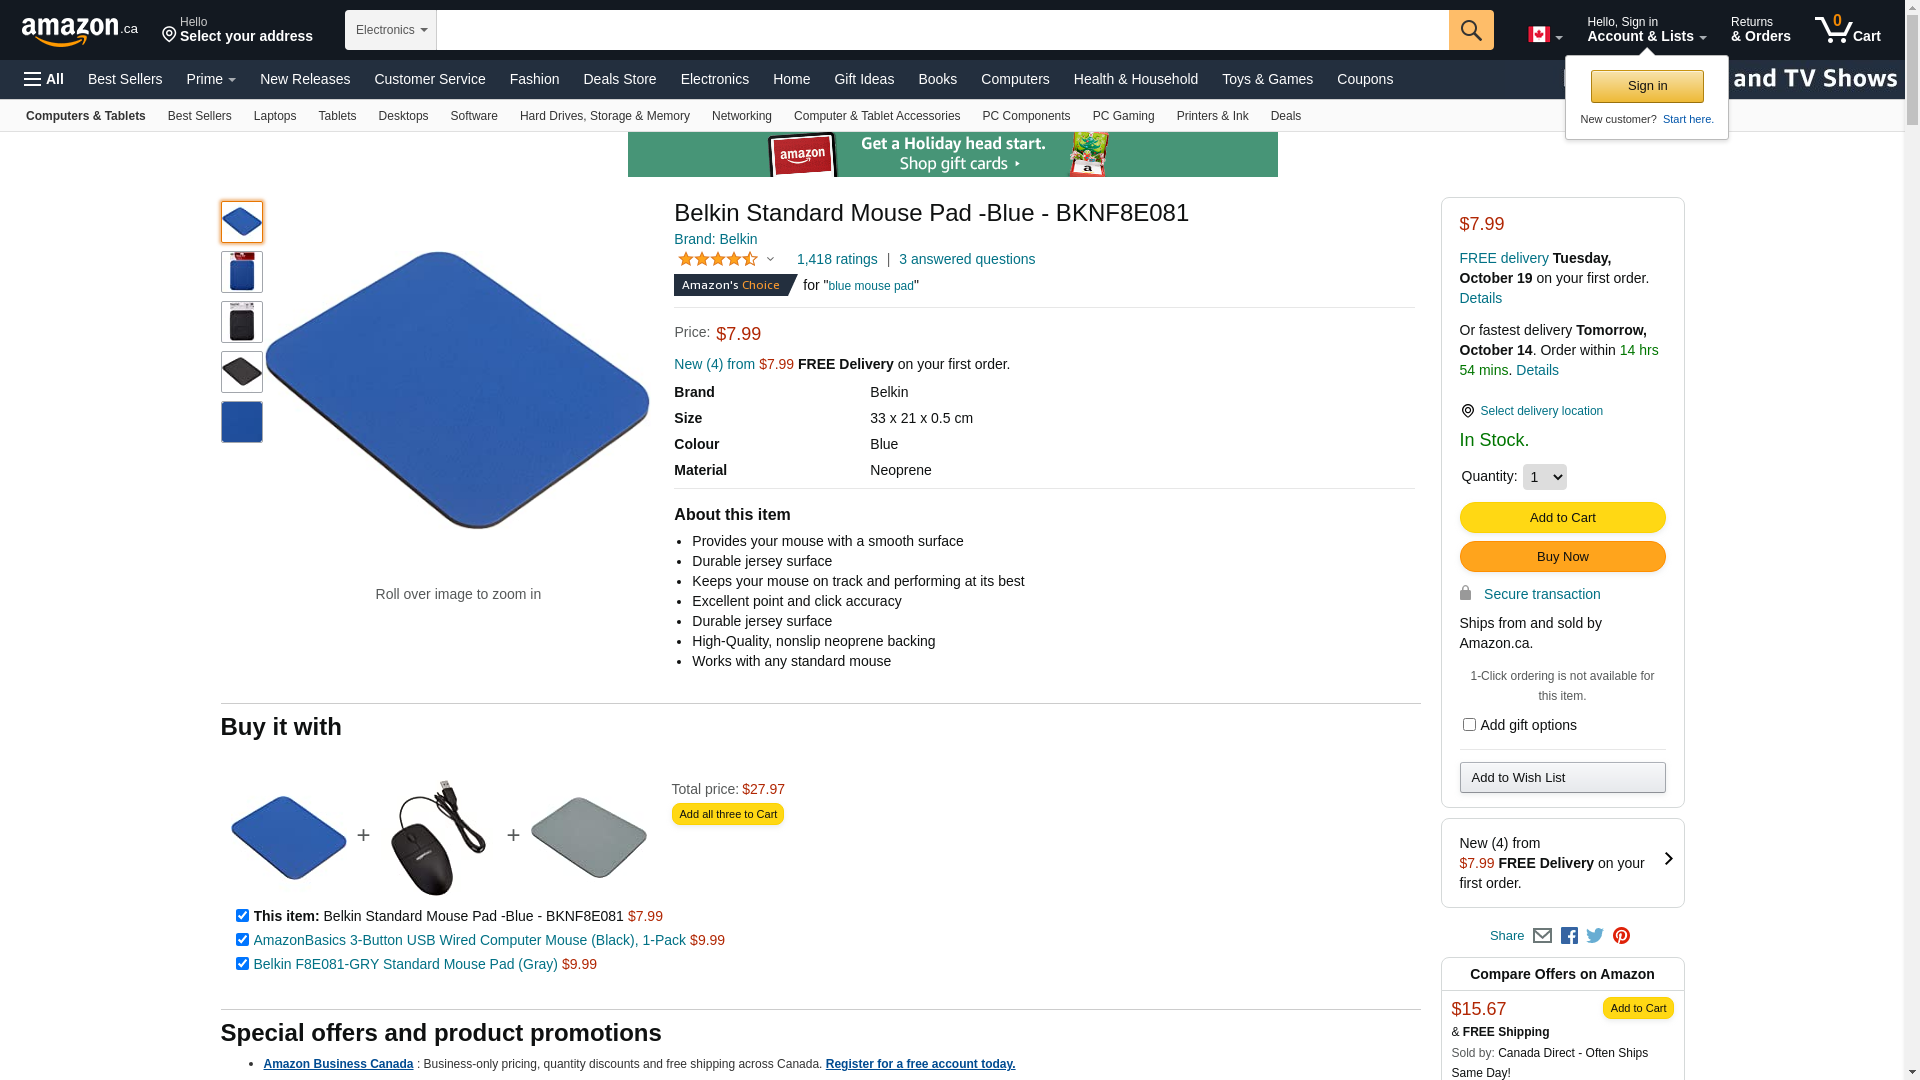
Task: Expand the Electronics search category dropdown
Action: (391, 30)
